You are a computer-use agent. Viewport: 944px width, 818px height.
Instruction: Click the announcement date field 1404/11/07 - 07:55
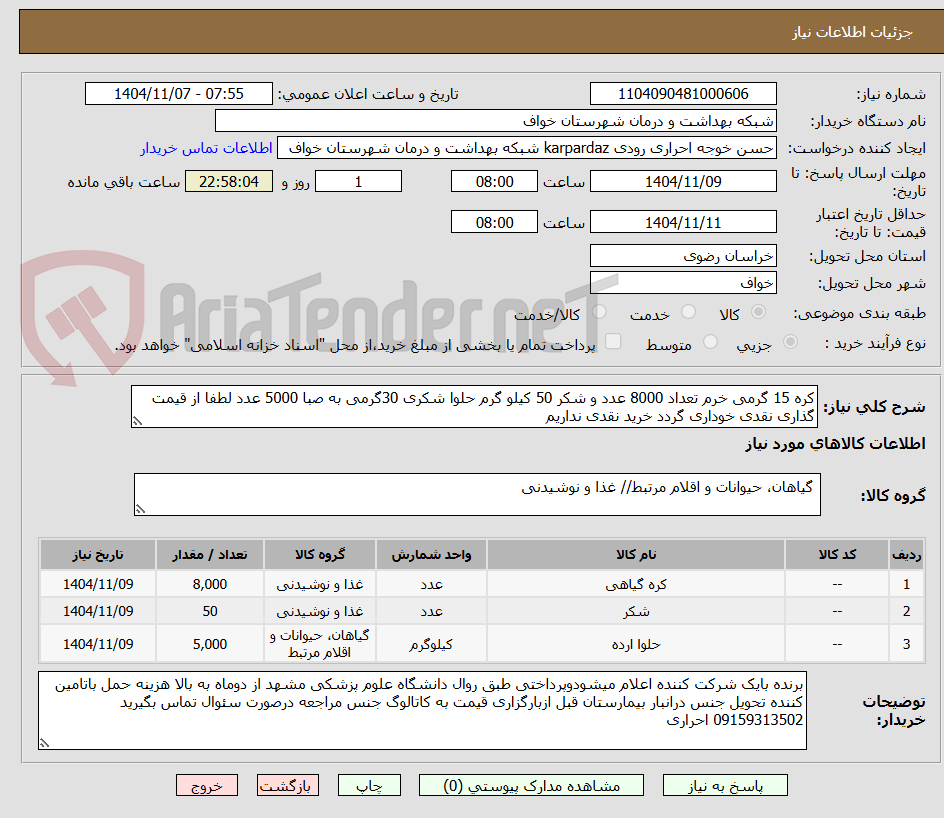[x=179, y=94]
